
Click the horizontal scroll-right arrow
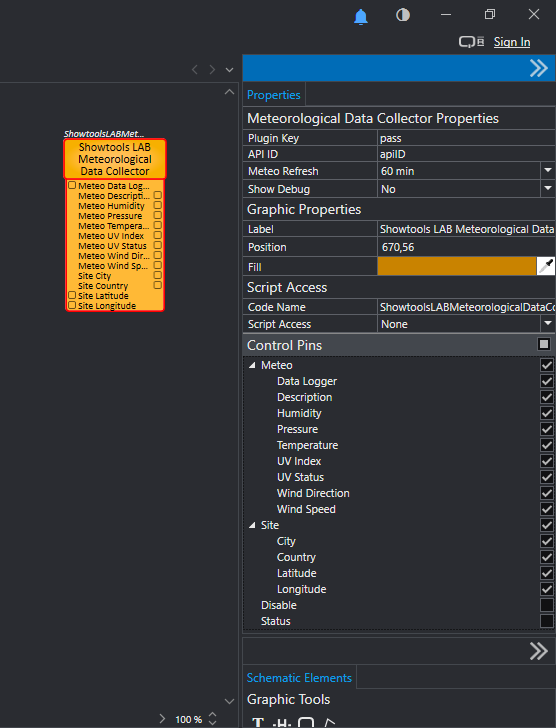click(162, 719)
